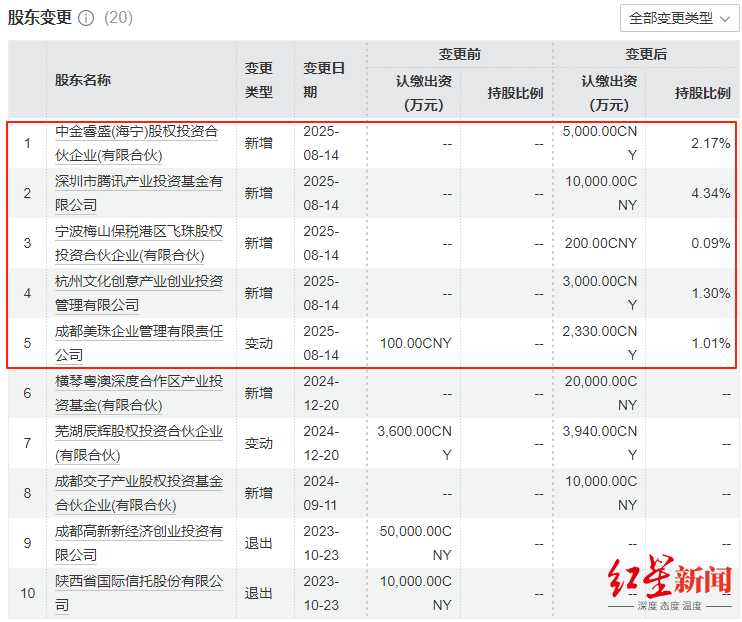742x622 pixels.
Task: Open the 全部变更类型 dropdown
Action: 680,18
